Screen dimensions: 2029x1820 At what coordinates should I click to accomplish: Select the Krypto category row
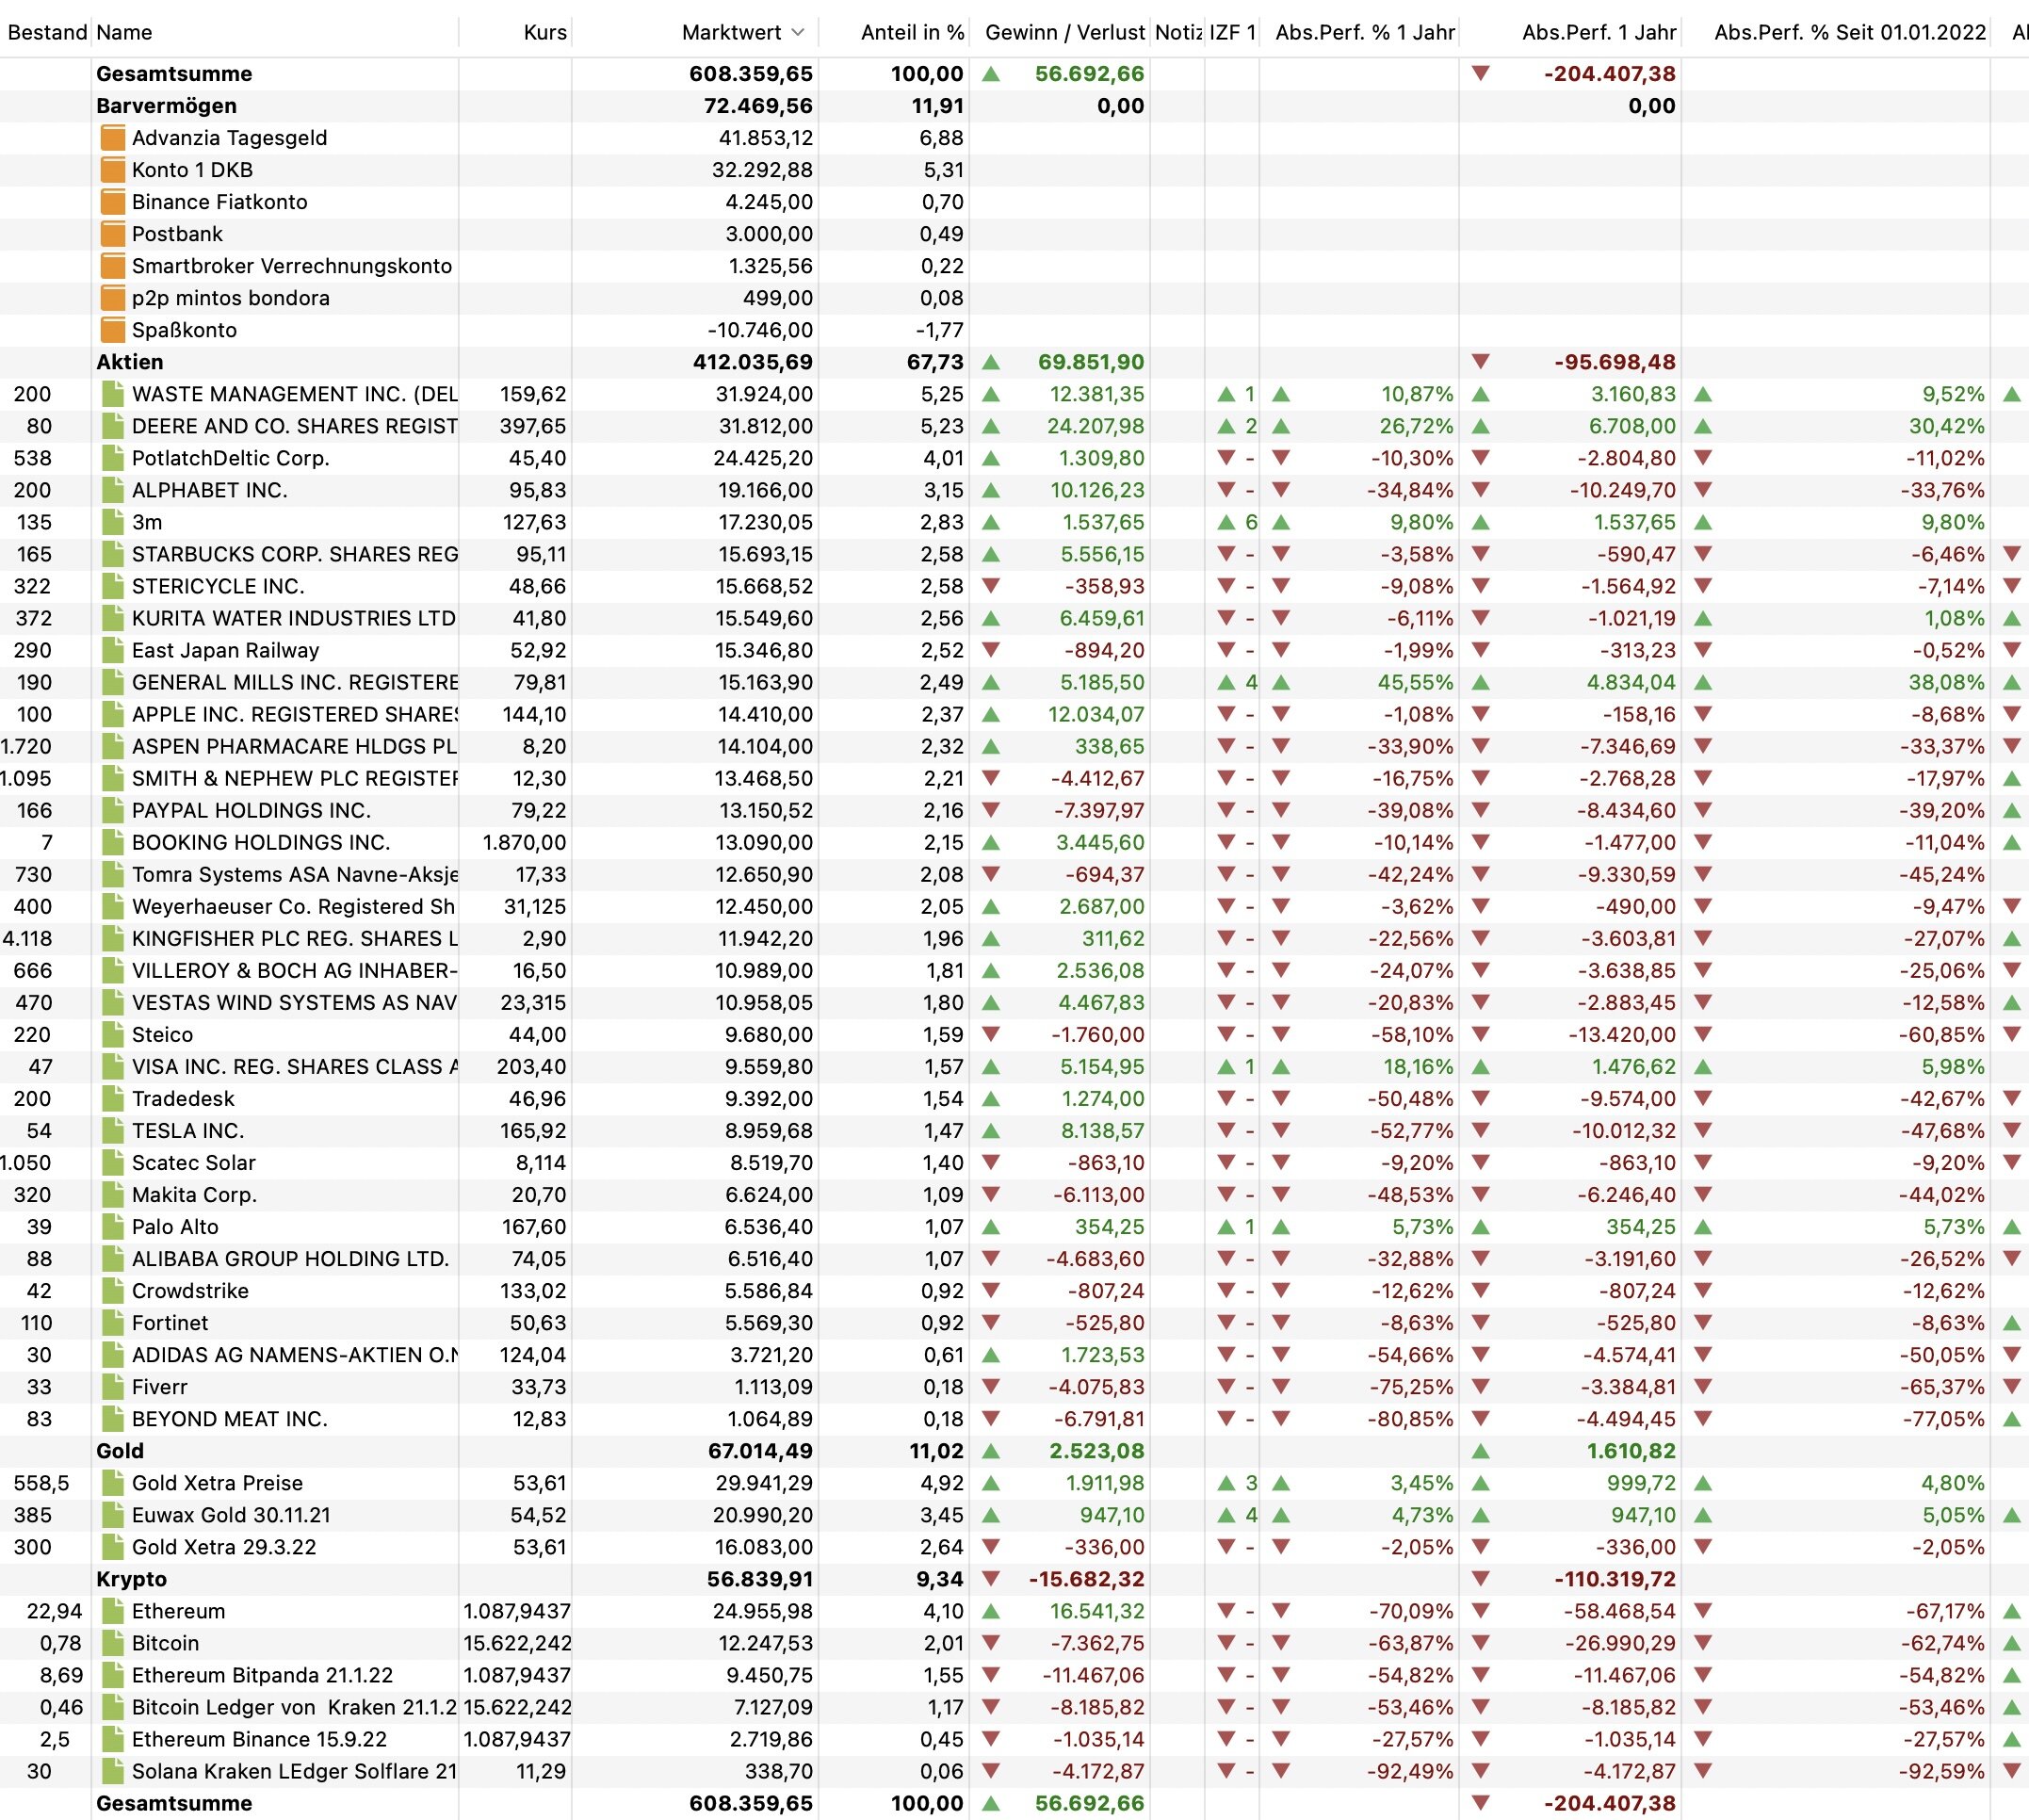point(131,1579)
